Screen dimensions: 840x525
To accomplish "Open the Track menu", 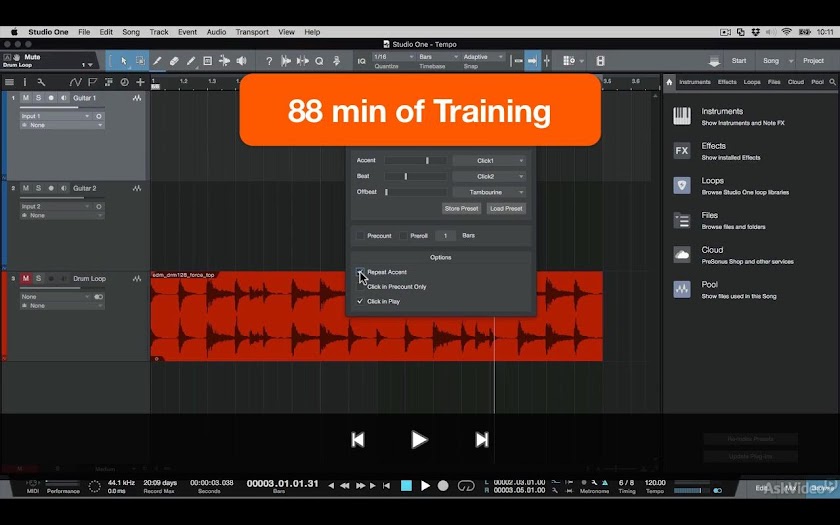I will pyautogui.click(x=159, y=32).
